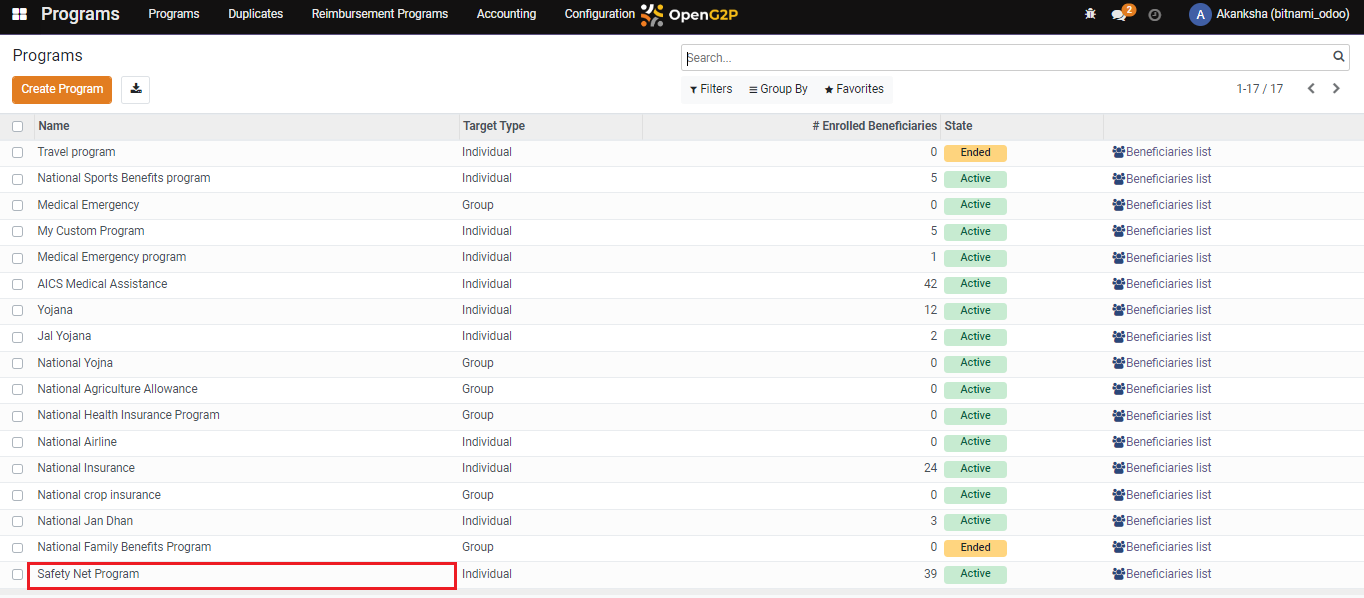Sort by the Target Type column header
1364x598 pixels.
[x=493, y=126]
